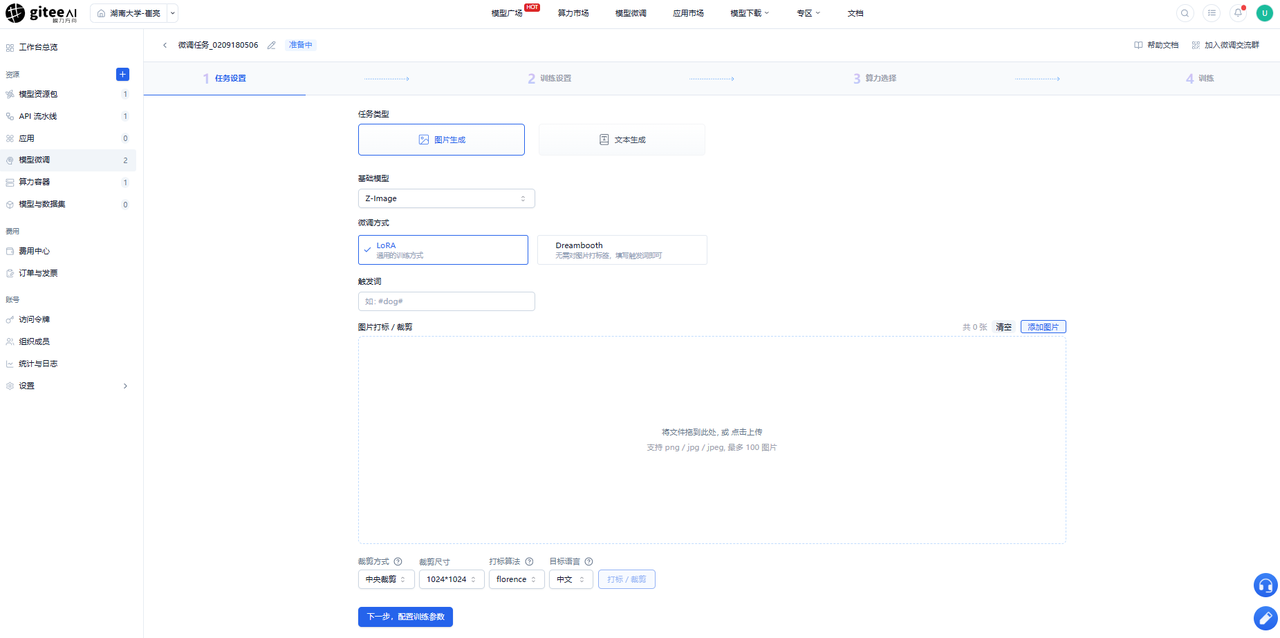Screen dimensions: 1280x638
Task: Click the 触发词 input field
Action: click(x=446, y=301)
